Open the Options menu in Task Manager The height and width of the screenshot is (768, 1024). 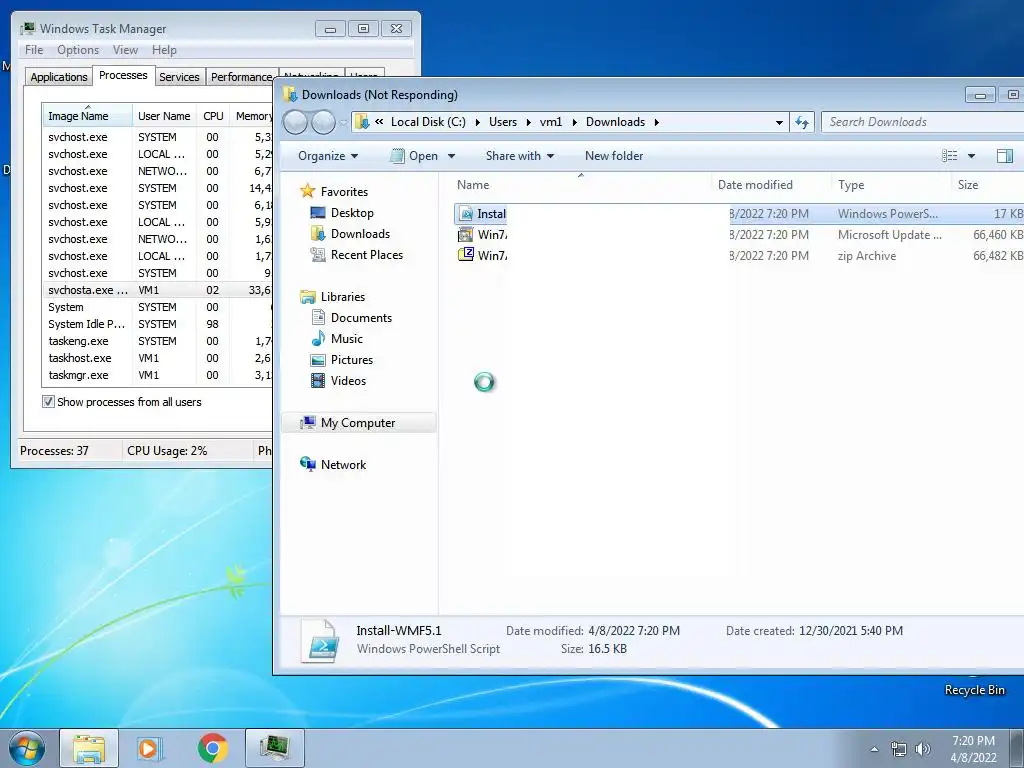point(78,50)
